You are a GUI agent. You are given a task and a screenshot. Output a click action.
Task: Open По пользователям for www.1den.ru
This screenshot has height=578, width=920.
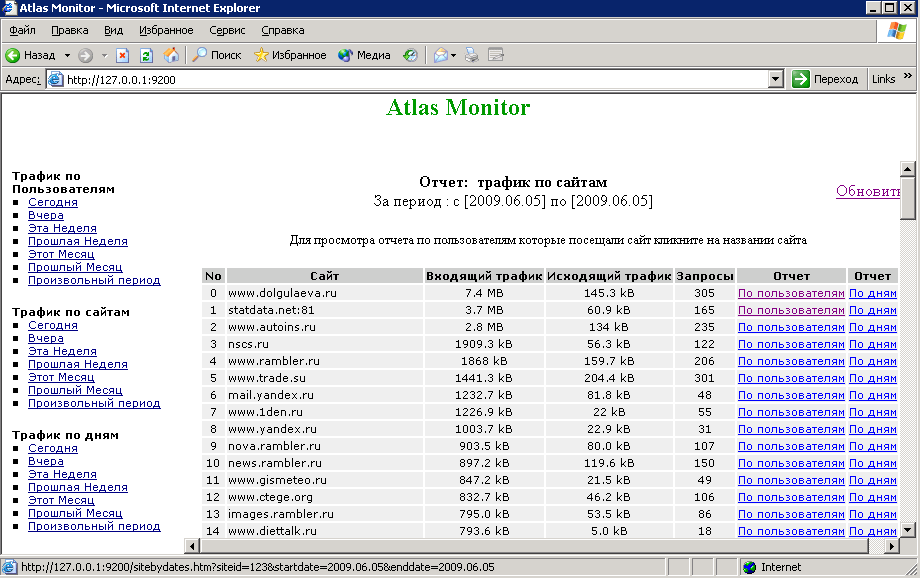[x=791, y=412]
